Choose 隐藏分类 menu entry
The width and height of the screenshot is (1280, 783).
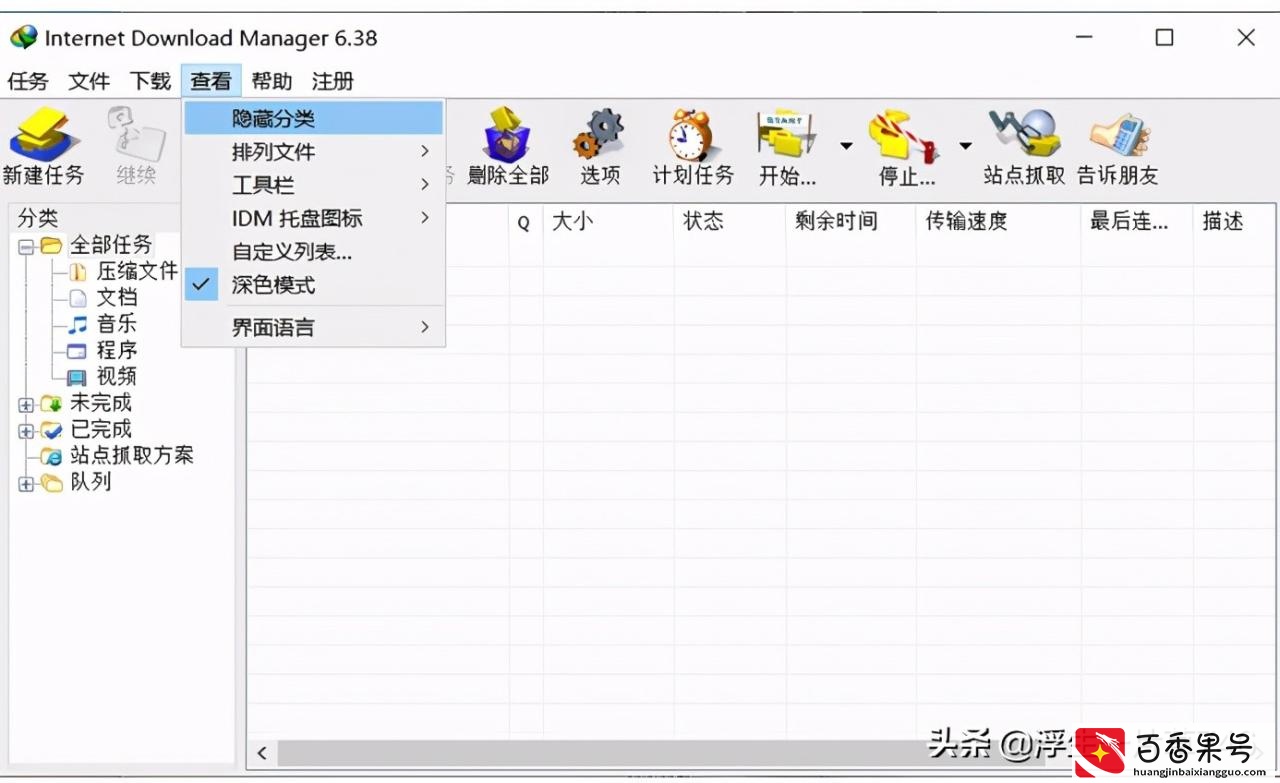(x=313, y=118)
